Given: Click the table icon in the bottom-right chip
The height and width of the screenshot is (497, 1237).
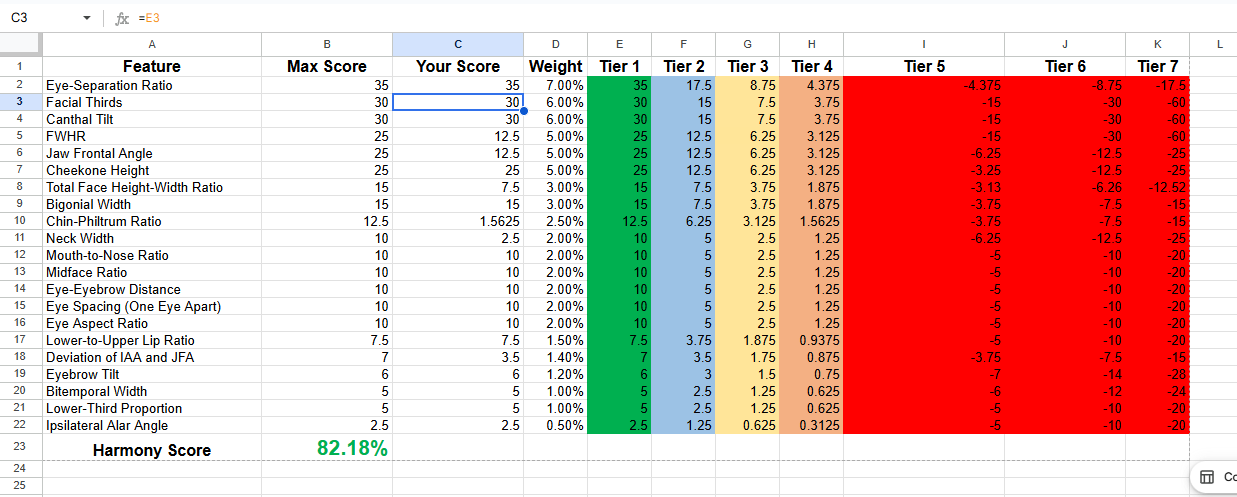Looking at the screenshot, I should tap(1207, 477).
